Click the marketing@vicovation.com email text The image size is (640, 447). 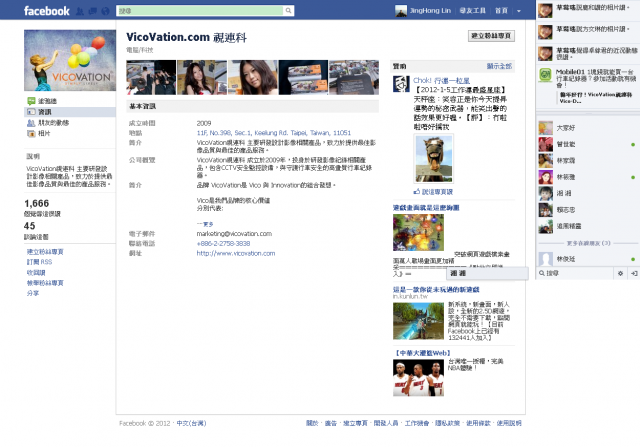coord(234,234)
